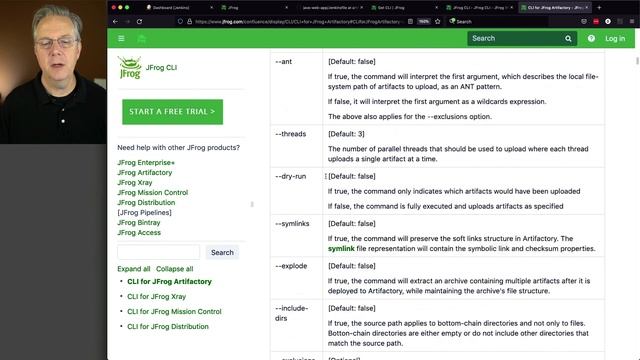The width and height of the screenshot is (640, 360).
Task: Click the shield tracking-protection icon in address bar
Action: [x=180, y=21]
